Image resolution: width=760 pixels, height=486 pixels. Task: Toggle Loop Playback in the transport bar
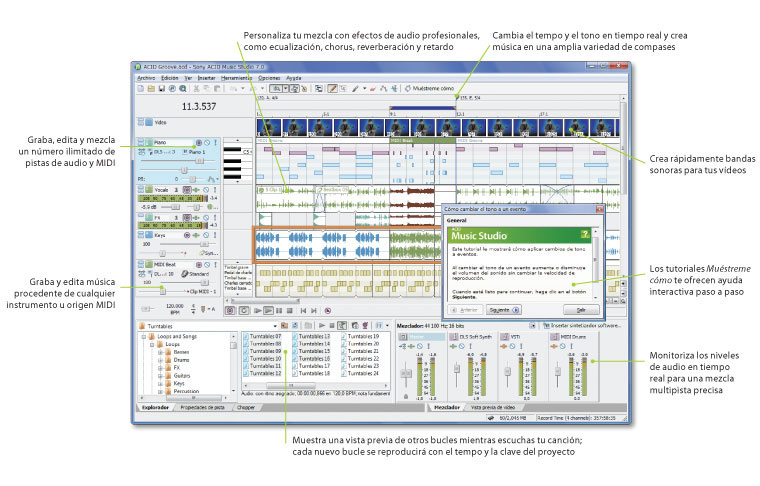point(244,311)
